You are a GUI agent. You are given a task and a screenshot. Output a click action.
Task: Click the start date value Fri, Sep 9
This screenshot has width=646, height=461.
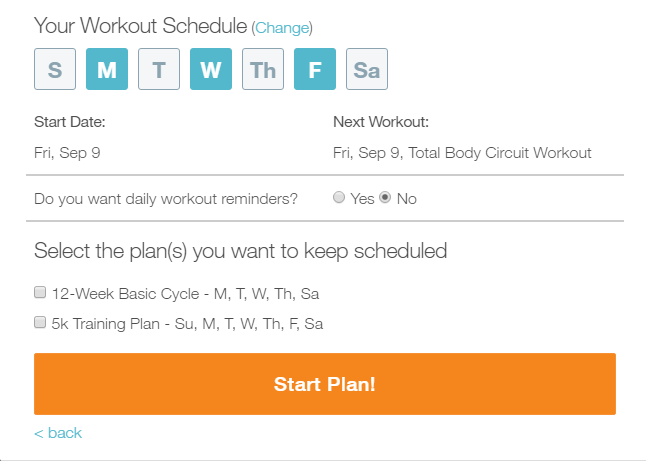coord(67,153)
